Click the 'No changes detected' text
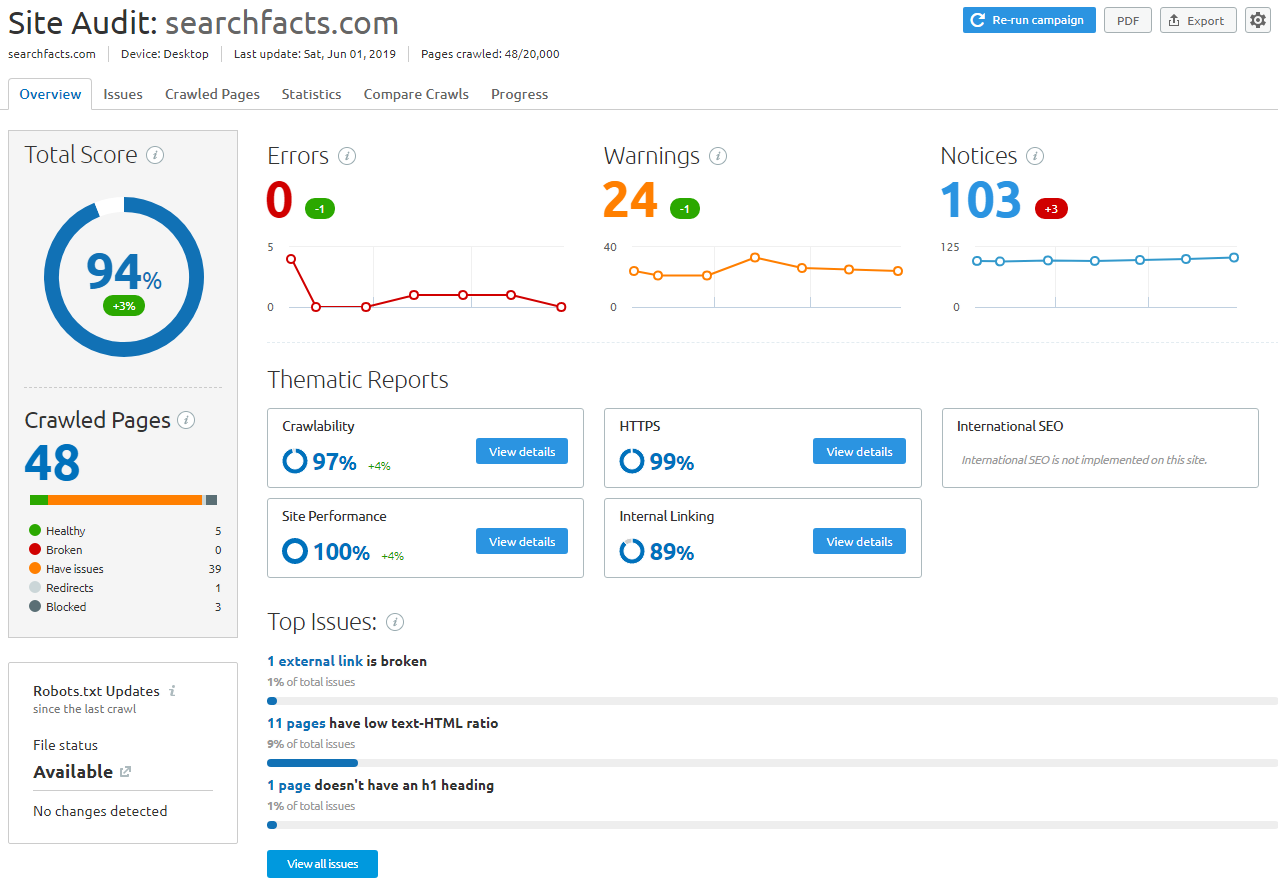The image size is (1278, 883). tap(100, 811)
